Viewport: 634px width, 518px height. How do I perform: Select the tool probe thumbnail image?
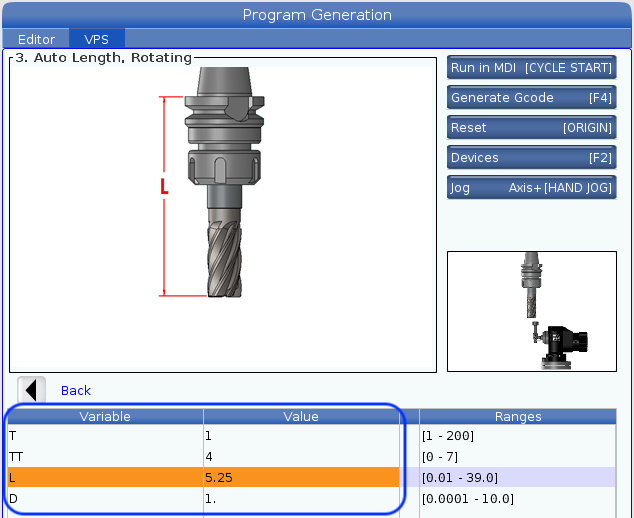click(532, 310)
